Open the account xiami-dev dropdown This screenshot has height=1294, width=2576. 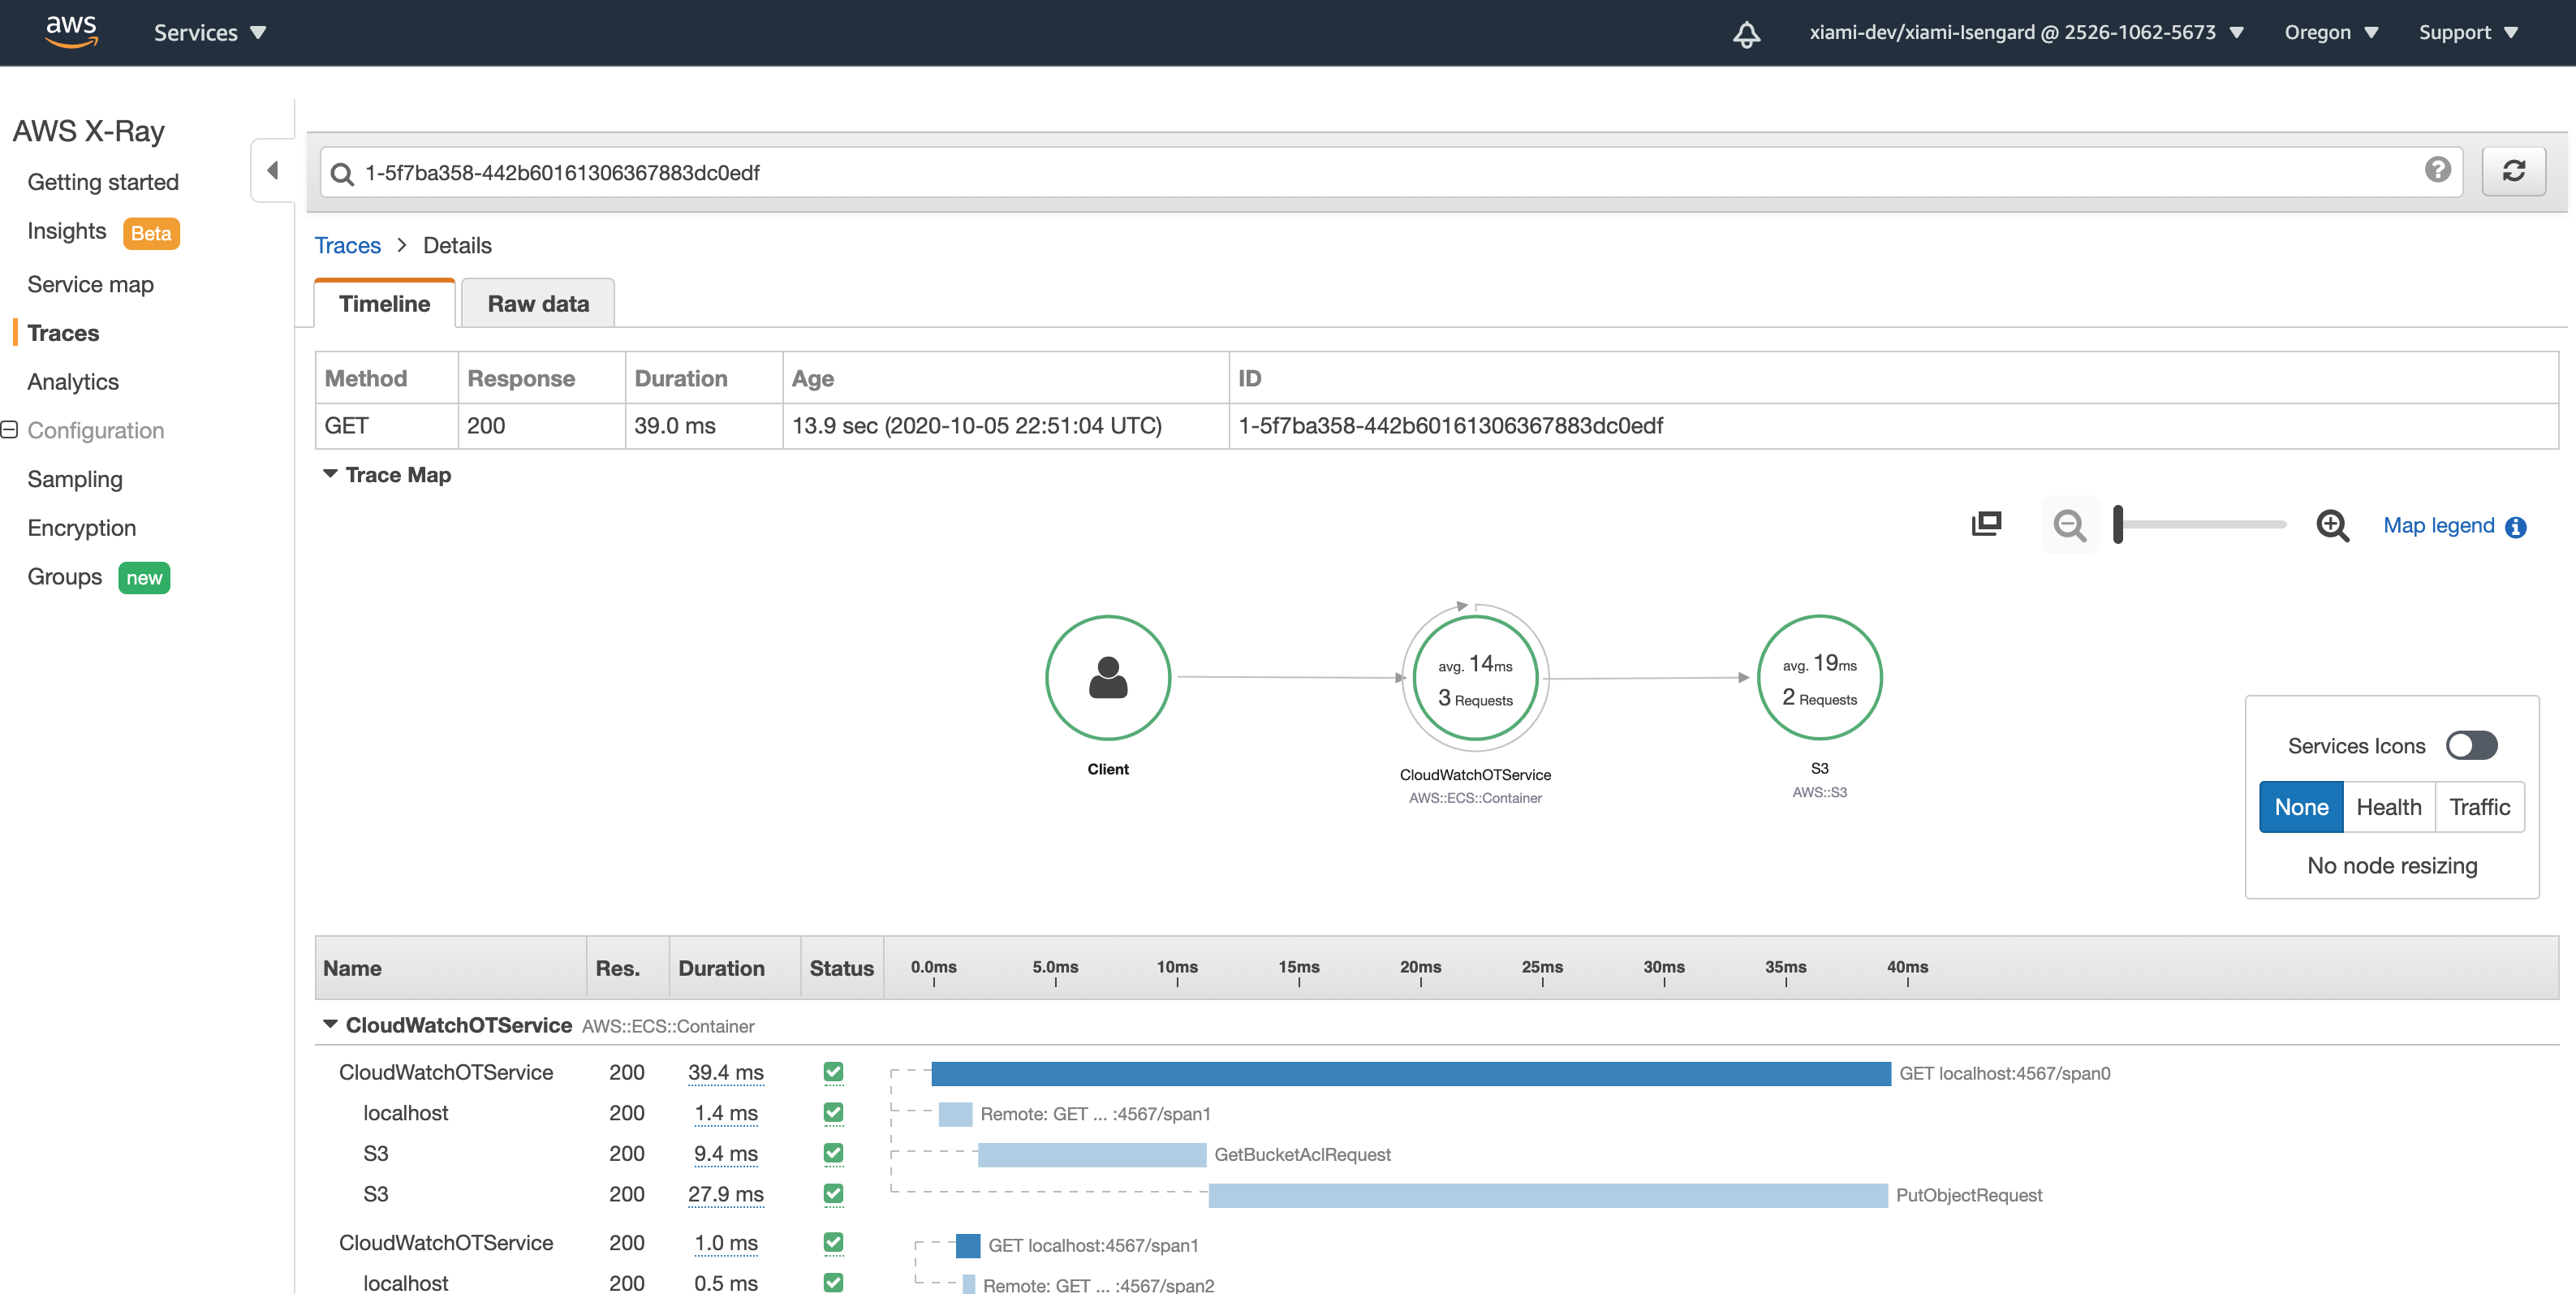[x=2026, y=32]
